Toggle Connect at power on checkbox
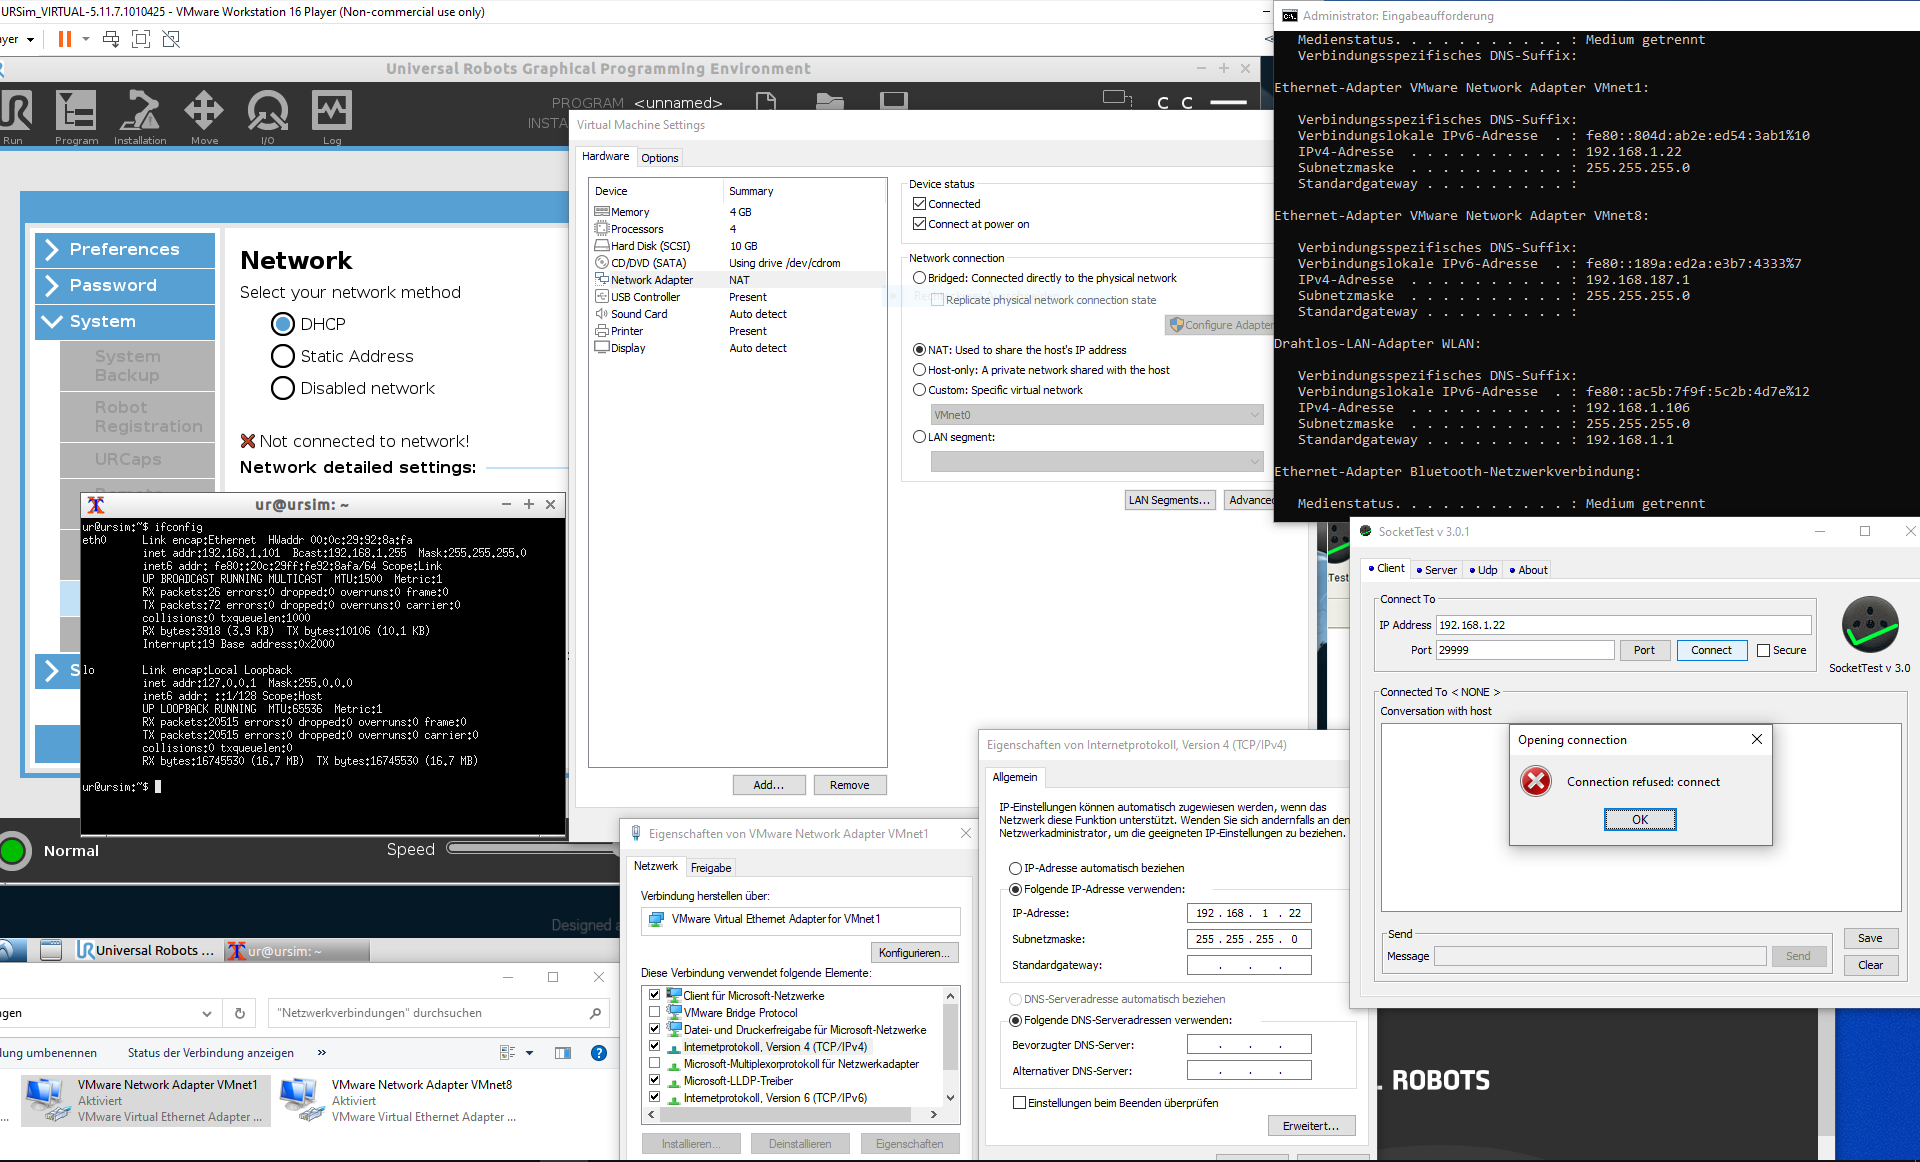The width and height of the screenshot is (1920, 1162). [x=919, y=223]
